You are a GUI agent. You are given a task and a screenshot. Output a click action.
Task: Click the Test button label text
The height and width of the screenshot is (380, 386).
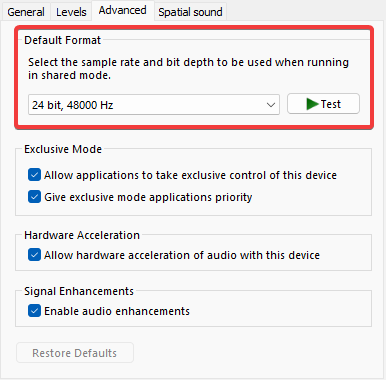click(x=331, y=104)
